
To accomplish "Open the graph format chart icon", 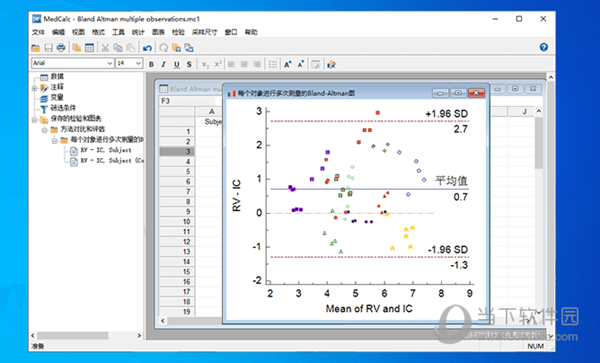I will (331, 65).
